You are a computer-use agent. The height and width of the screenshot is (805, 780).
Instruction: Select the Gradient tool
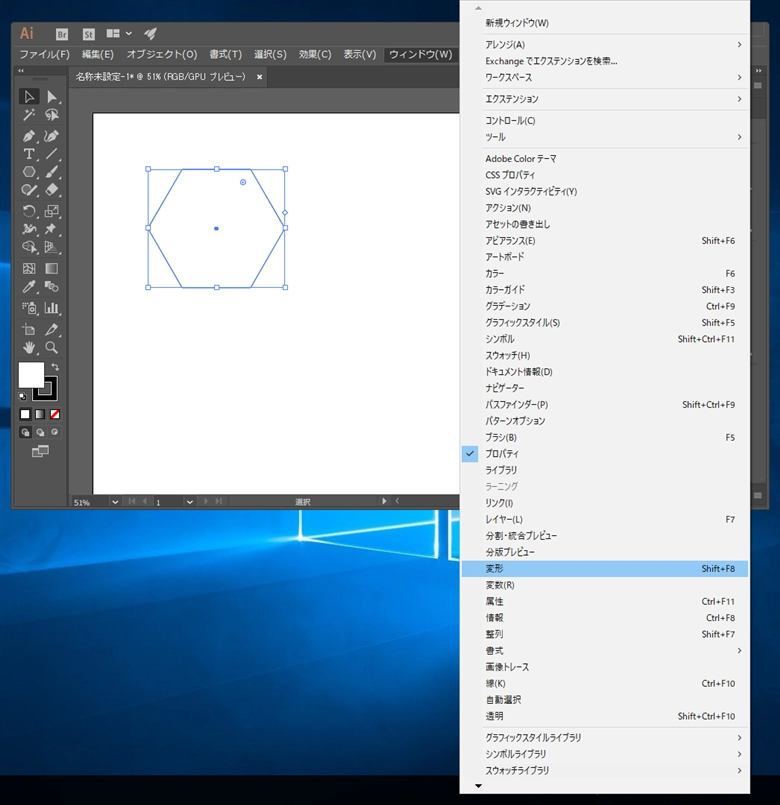(x=52, y=269)
